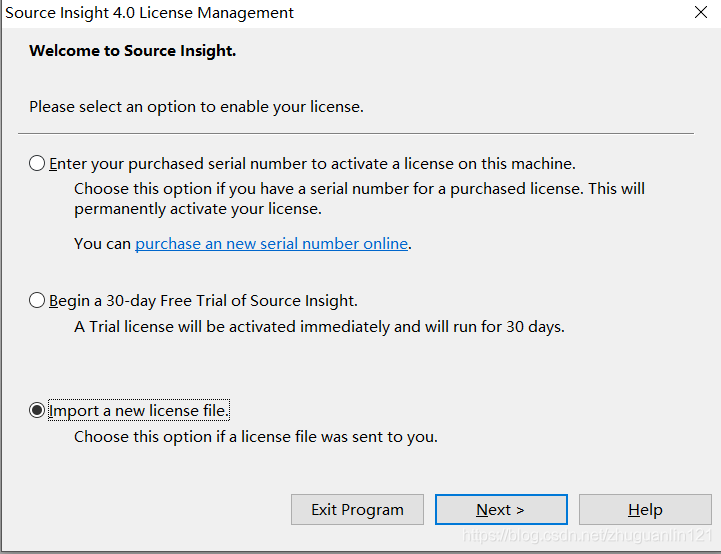
Task: Choose the 30-day Free Trial radio circle
Action: click(37, 300)
